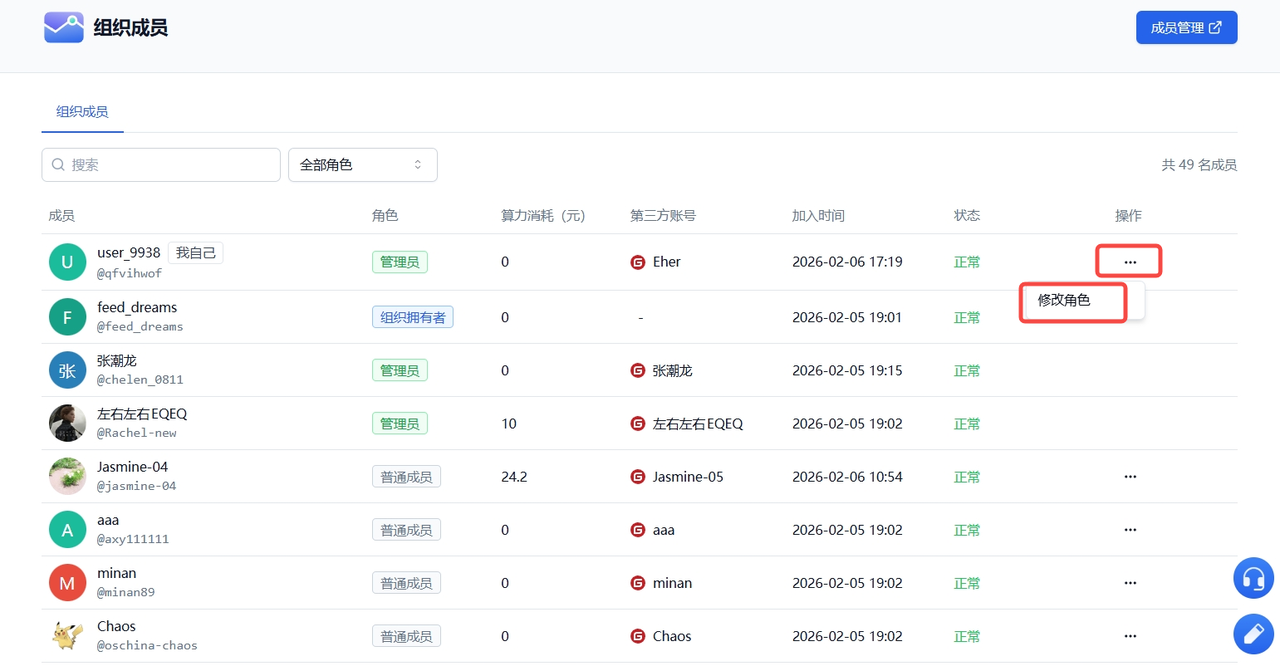Viewport: 1280px width, 666px height.
Task: Click the 普通成员 tag in aaa row
Action: point(406,530)
